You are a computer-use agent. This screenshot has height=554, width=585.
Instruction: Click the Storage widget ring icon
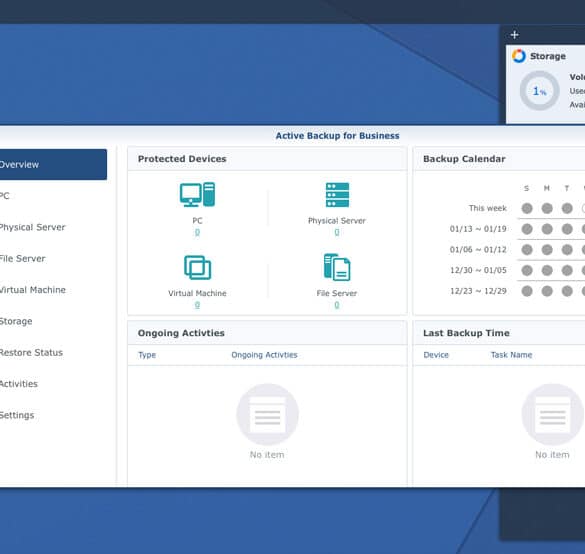point(519,56)
